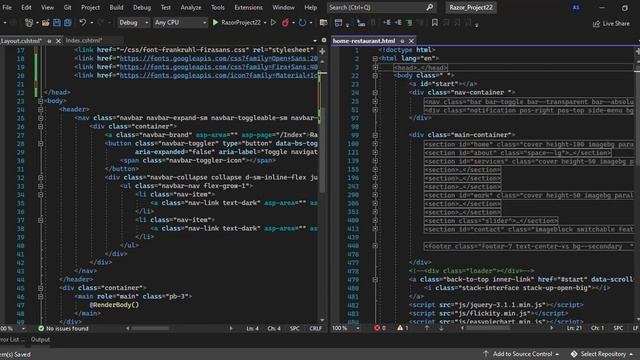Open the fonts.googleapis.com Open+Sans link
The width and height of the screenshot is (640, 360).
pyautogui.click(x=218, y=58)
